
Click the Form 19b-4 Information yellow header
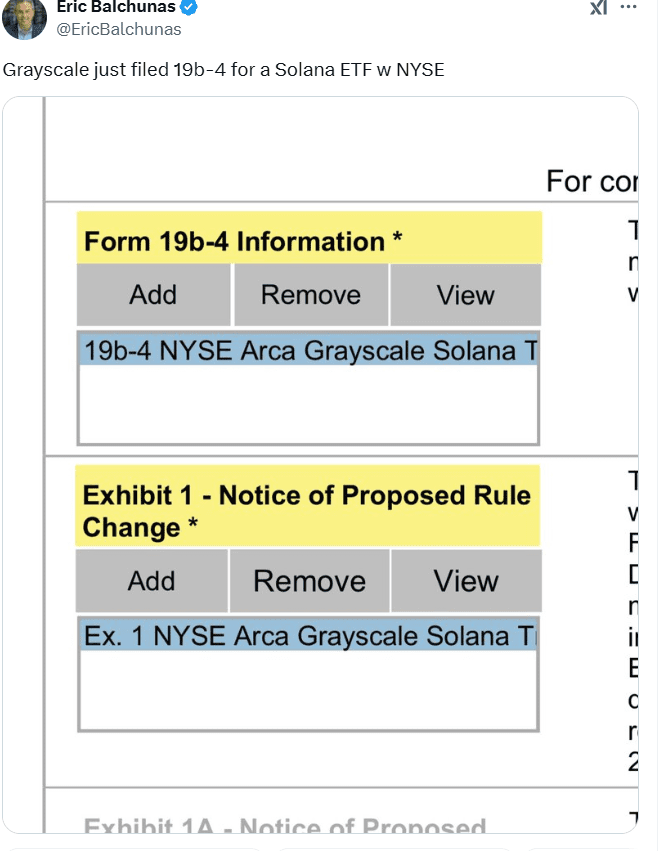pos(308,237)
